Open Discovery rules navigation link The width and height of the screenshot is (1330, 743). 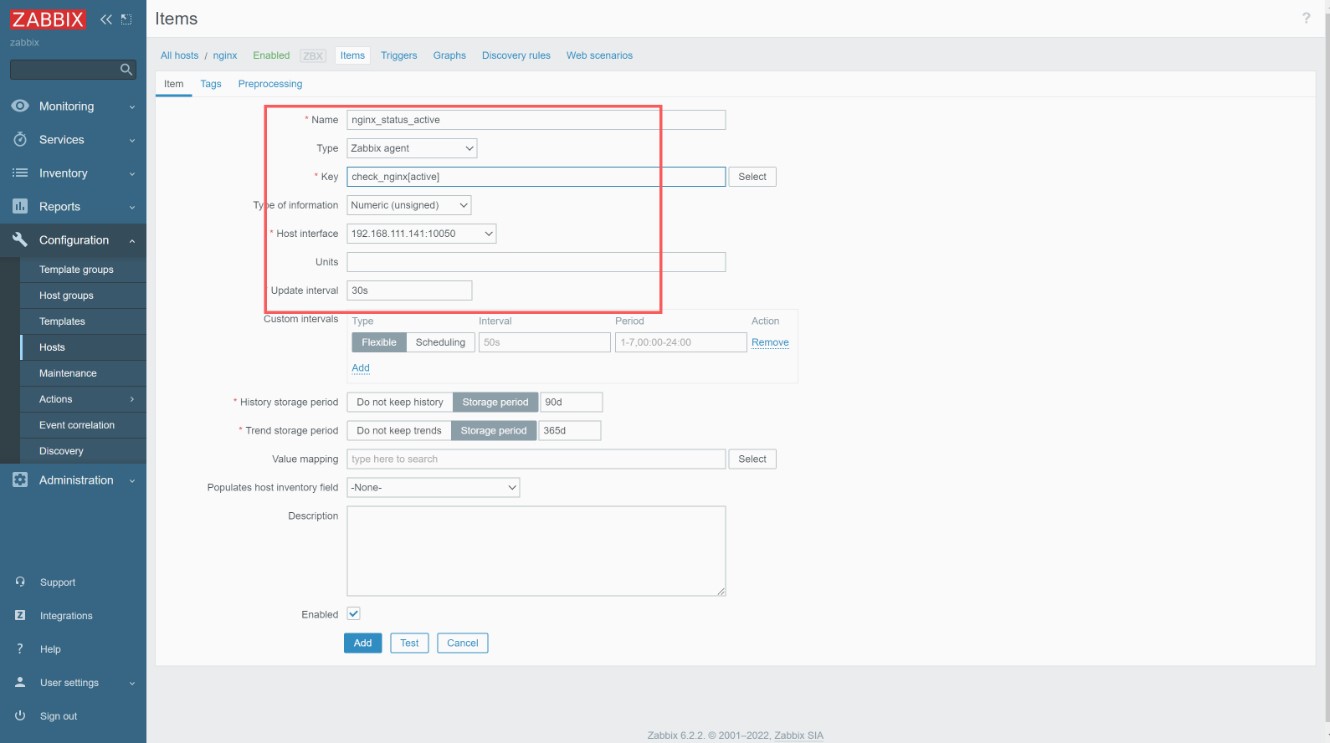pos(516,55)
